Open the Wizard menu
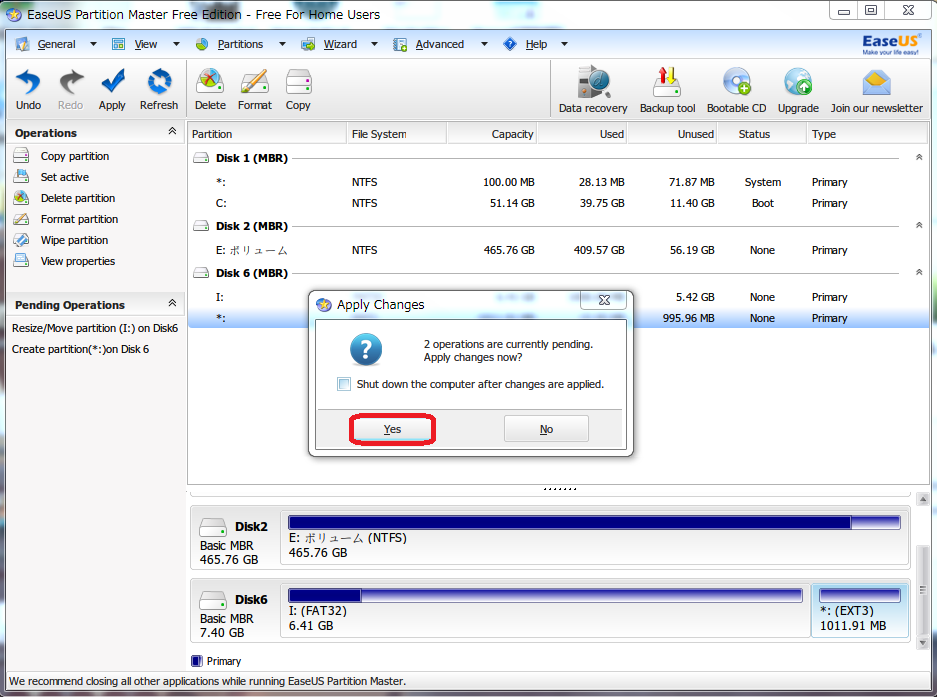The image size is (937, 697). pos(340,44)
